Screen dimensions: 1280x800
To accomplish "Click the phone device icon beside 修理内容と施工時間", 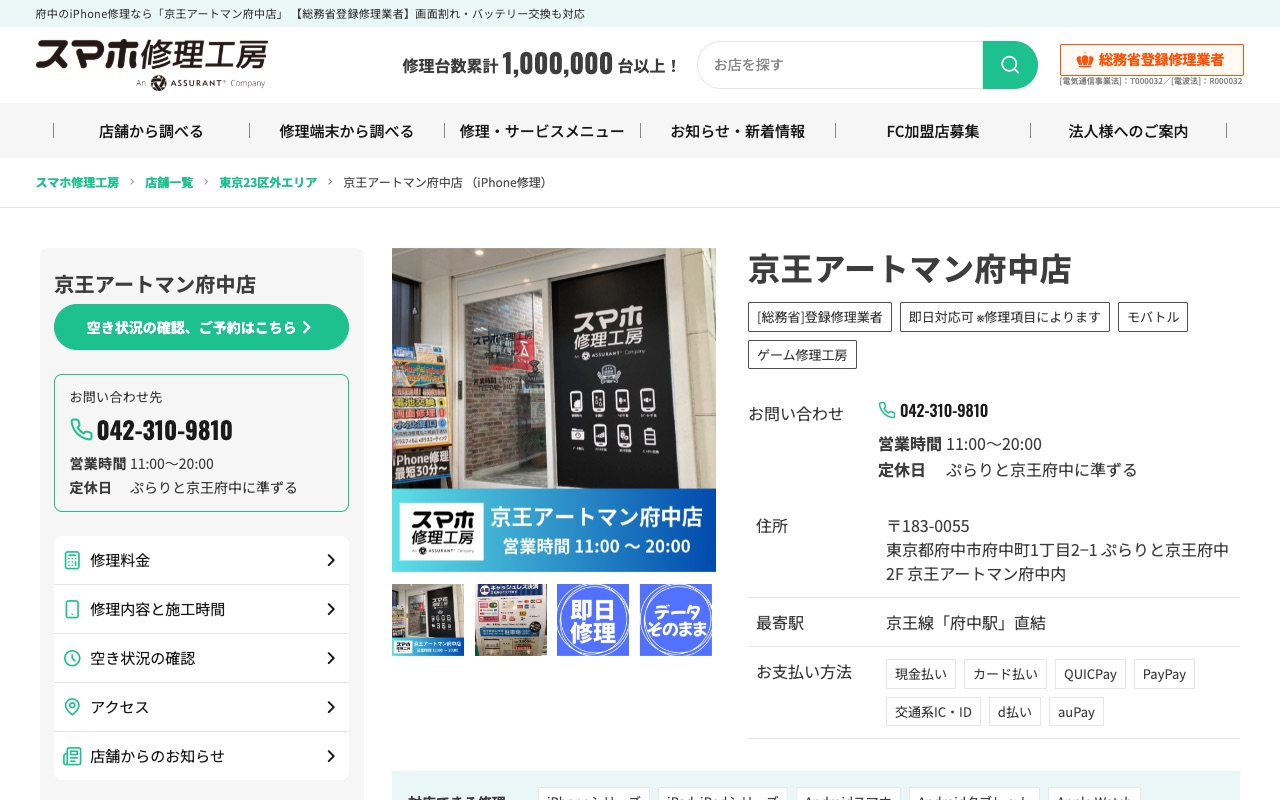I will (x=72, y=609).
